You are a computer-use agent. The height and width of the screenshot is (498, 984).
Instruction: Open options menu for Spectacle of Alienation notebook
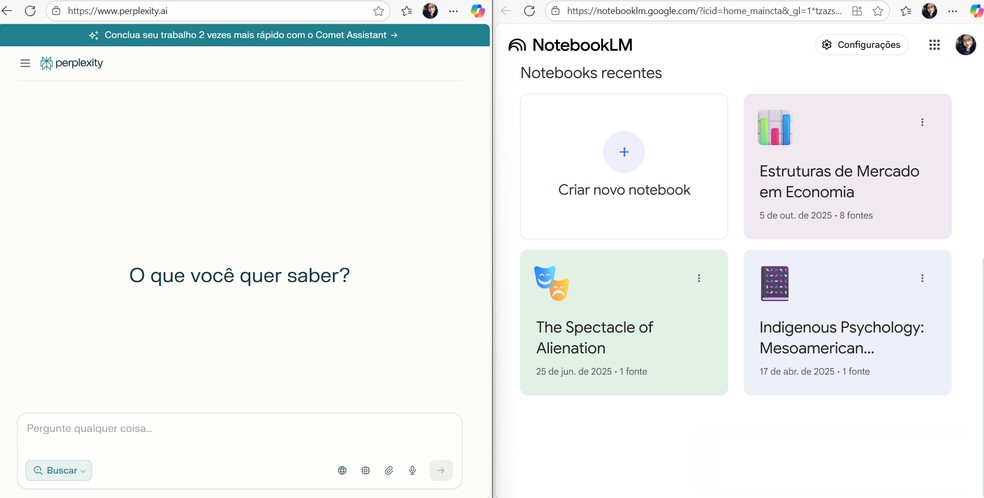[698, 278]
